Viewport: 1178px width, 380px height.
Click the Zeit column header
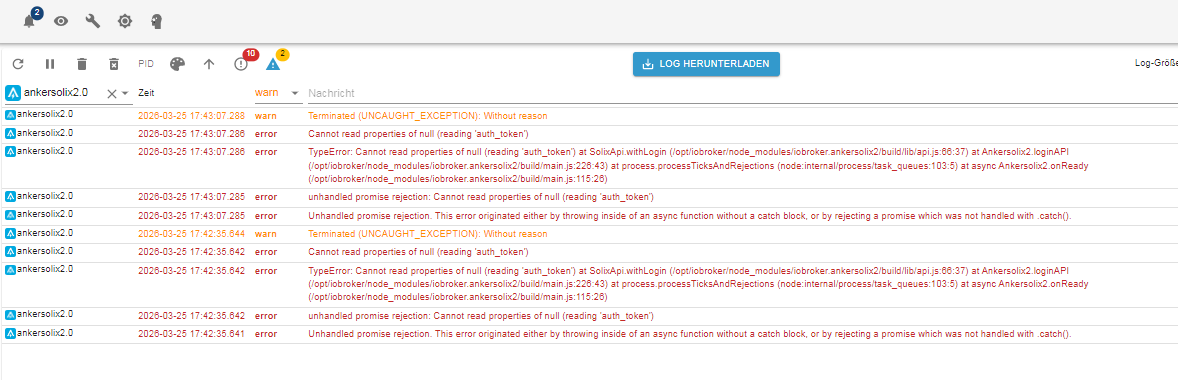[x=146, y=92]
